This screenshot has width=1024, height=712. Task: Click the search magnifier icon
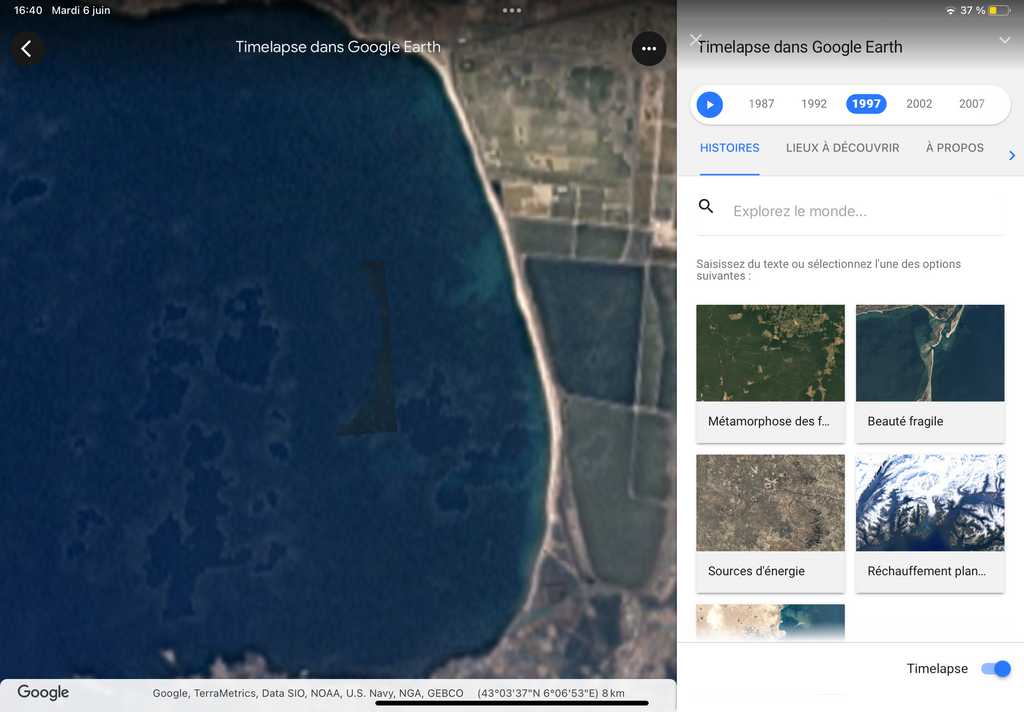click(x=706, y=206)
